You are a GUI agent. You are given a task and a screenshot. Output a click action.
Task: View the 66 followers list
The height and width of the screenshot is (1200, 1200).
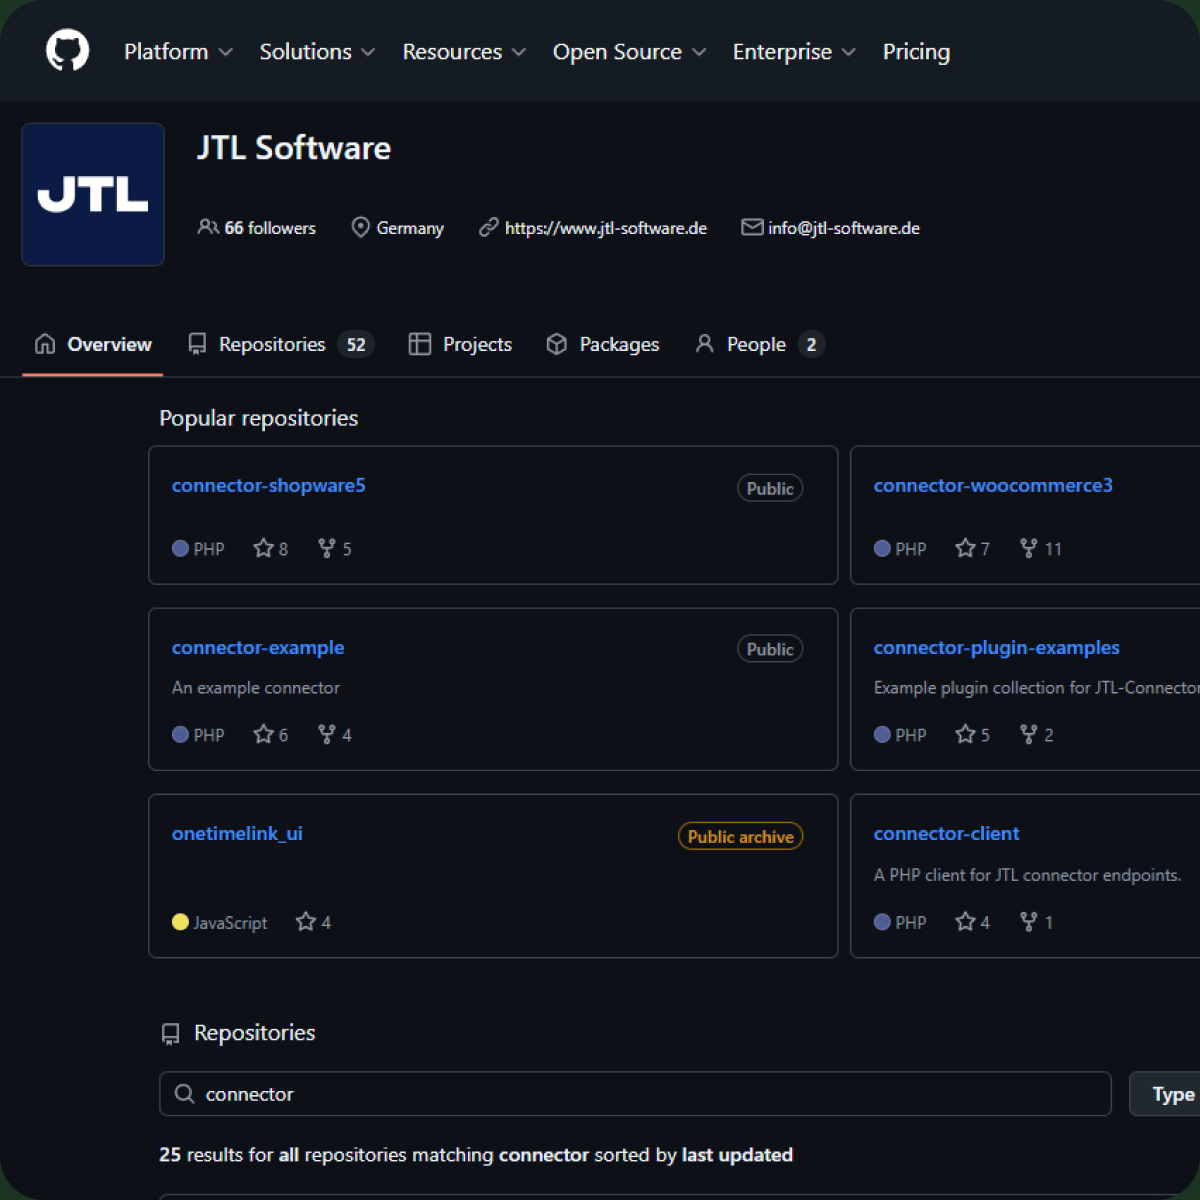[x=257, y=228]
